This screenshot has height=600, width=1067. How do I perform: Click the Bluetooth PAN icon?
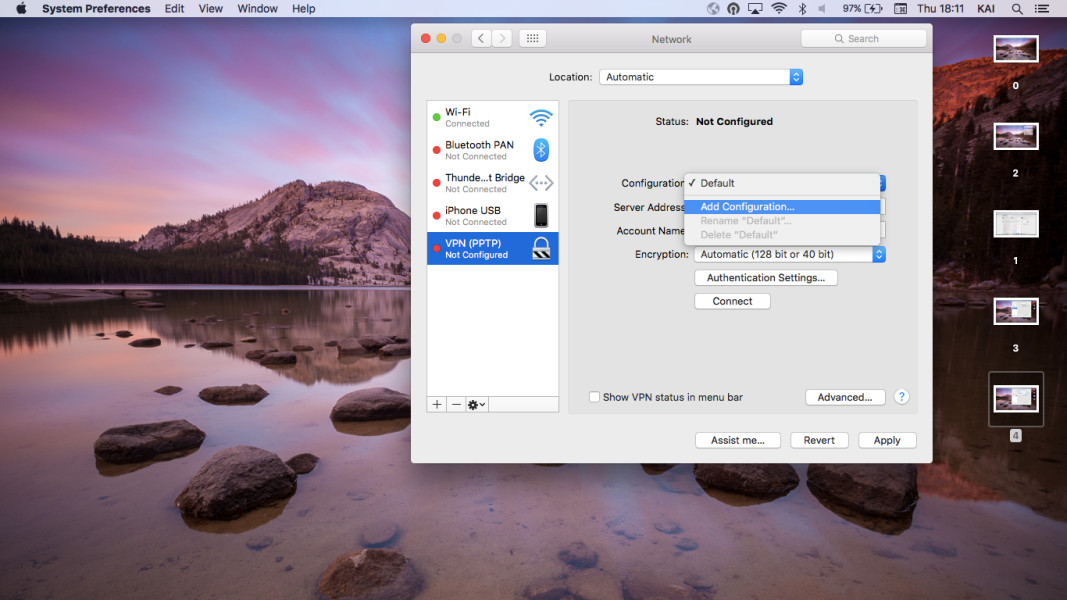pos(541,150)
